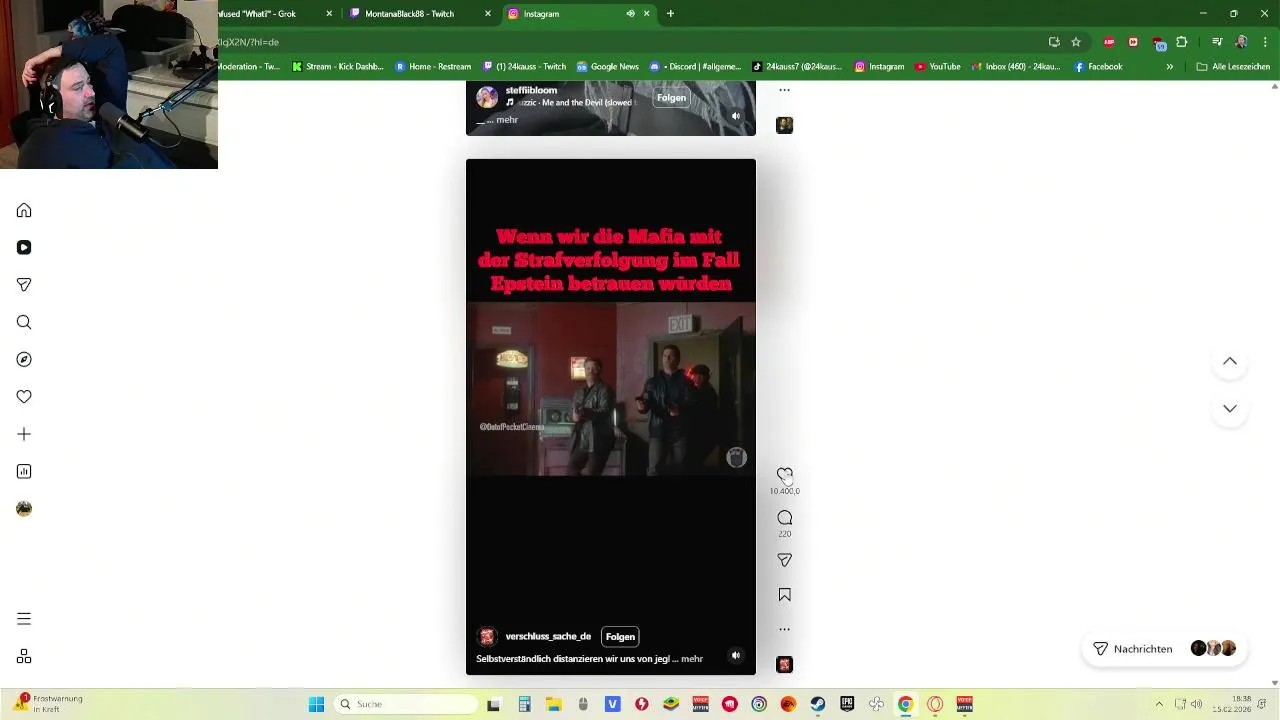This screenshot has width=1280, height=720.
Task: Open Reels in the Instagram sidebar
Action: coord(24,247)
